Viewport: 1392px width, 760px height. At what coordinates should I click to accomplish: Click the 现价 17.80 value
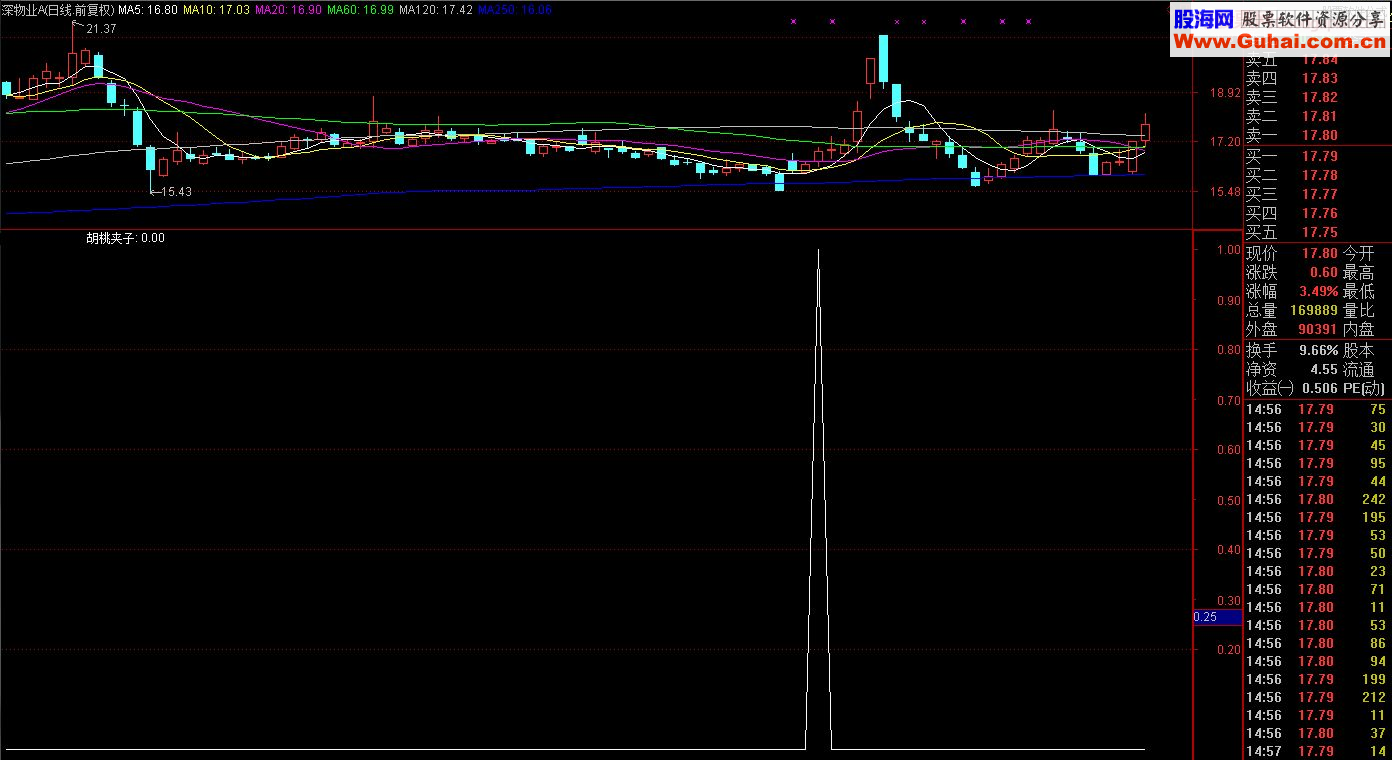pyautogui.click(x=1319, y=254)
